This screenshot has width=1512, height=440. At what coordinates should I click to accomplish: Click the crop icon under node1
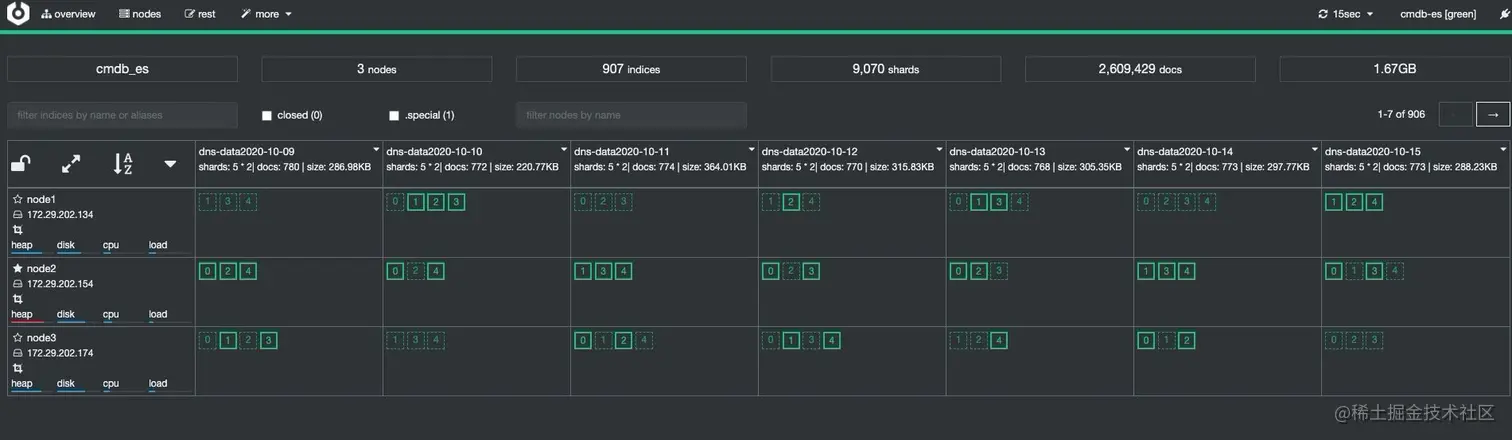18,230
